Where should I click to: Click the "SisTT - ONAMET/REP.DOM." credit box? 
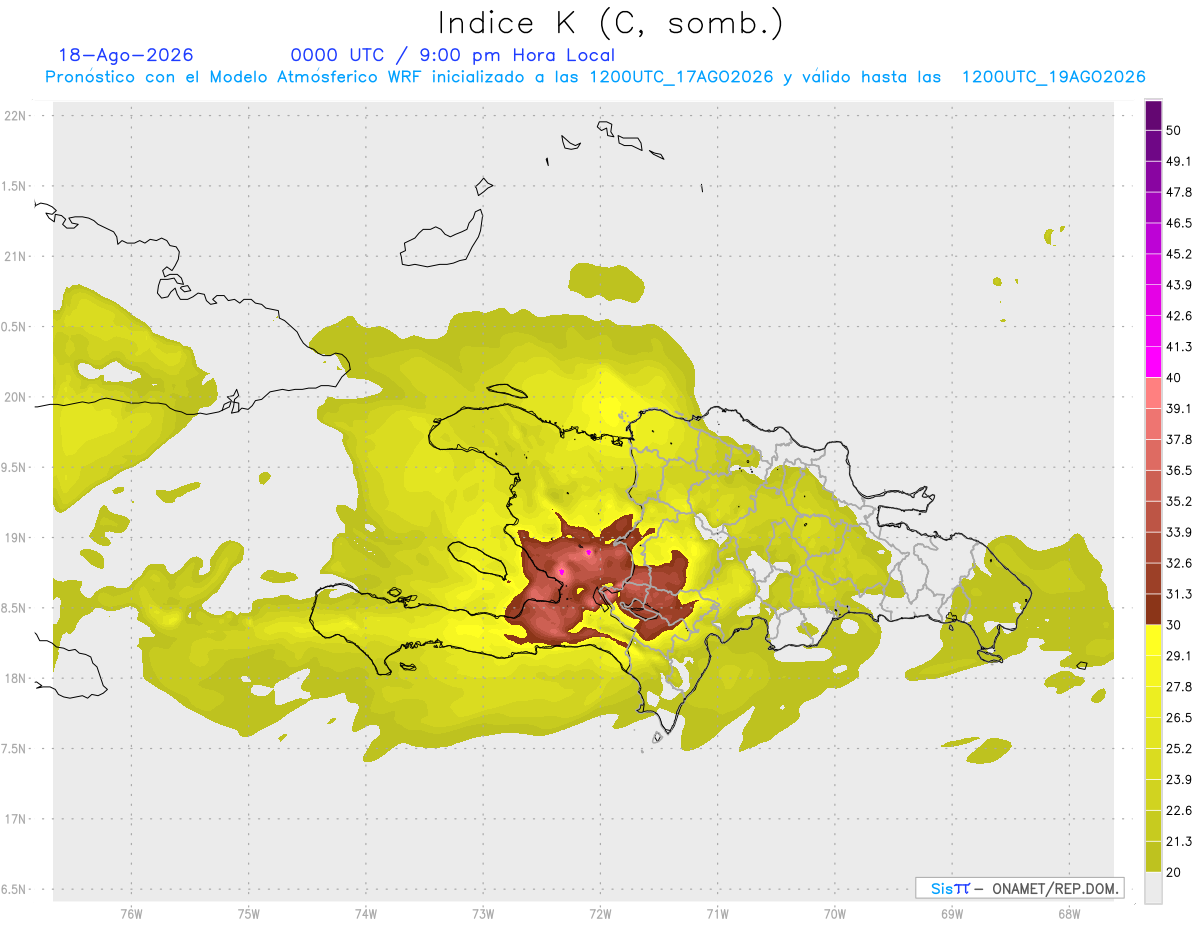[x=1019, y=888]
